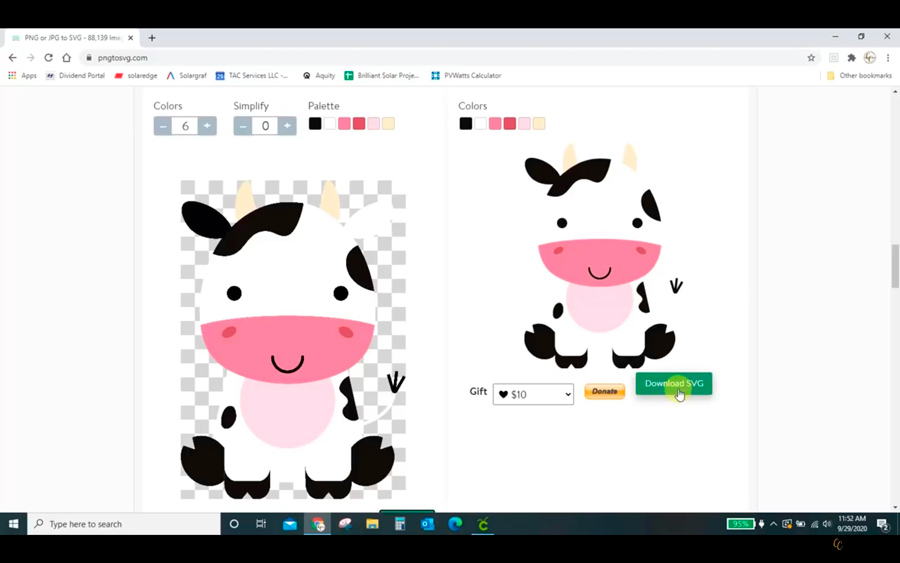
Task: Click the Colors value field showing 6
Action: click(x=185, y=126)
